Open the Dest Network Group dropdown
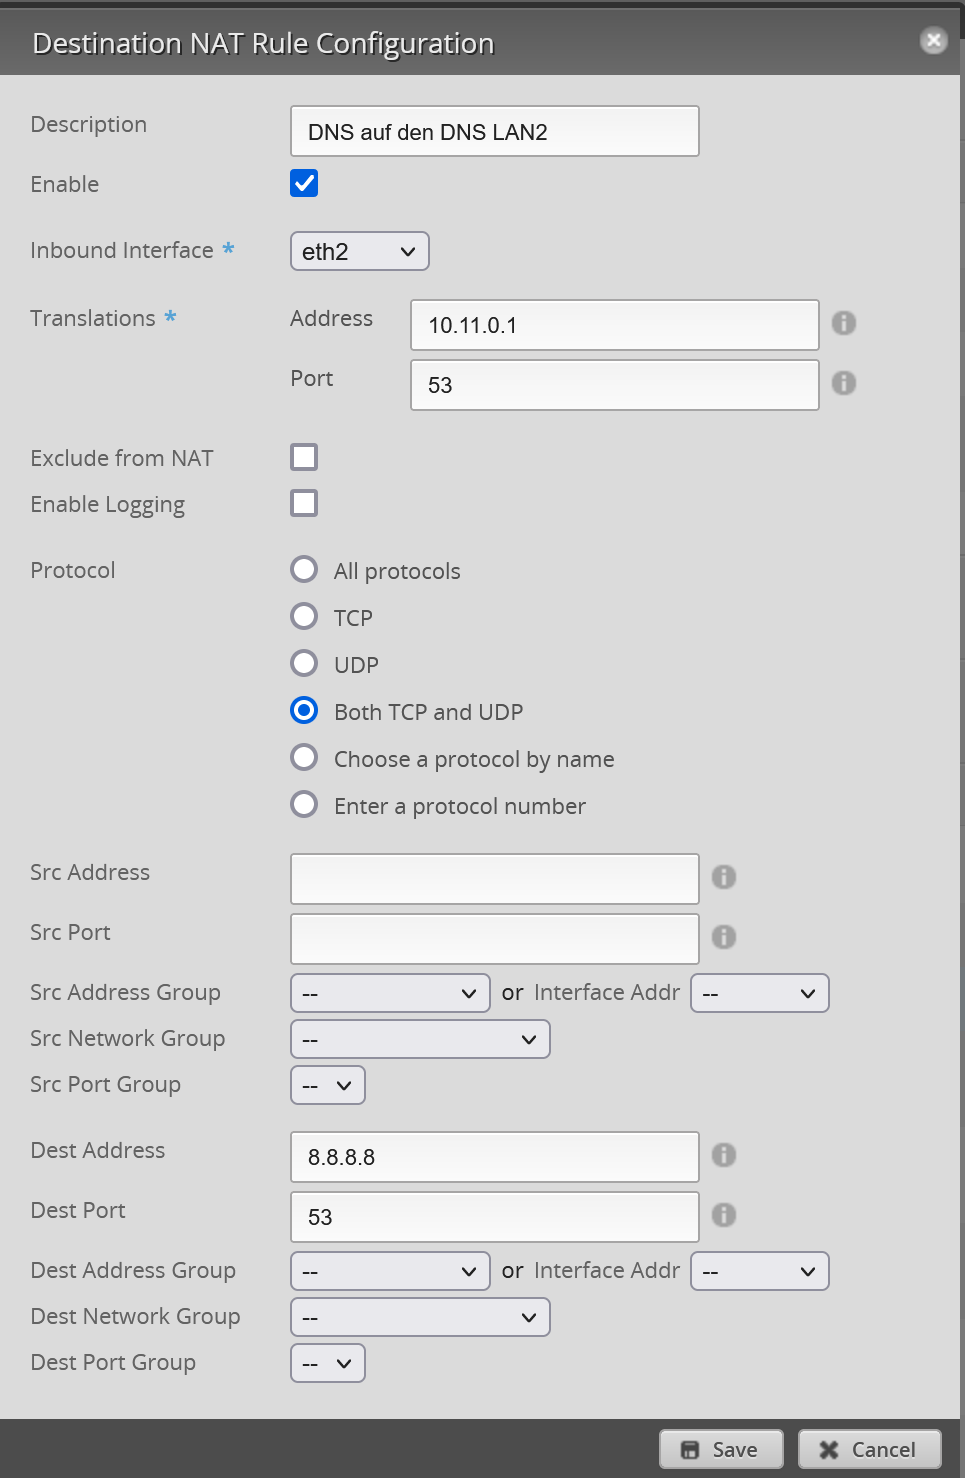The image size is (965, 1478). point(420,1317)
